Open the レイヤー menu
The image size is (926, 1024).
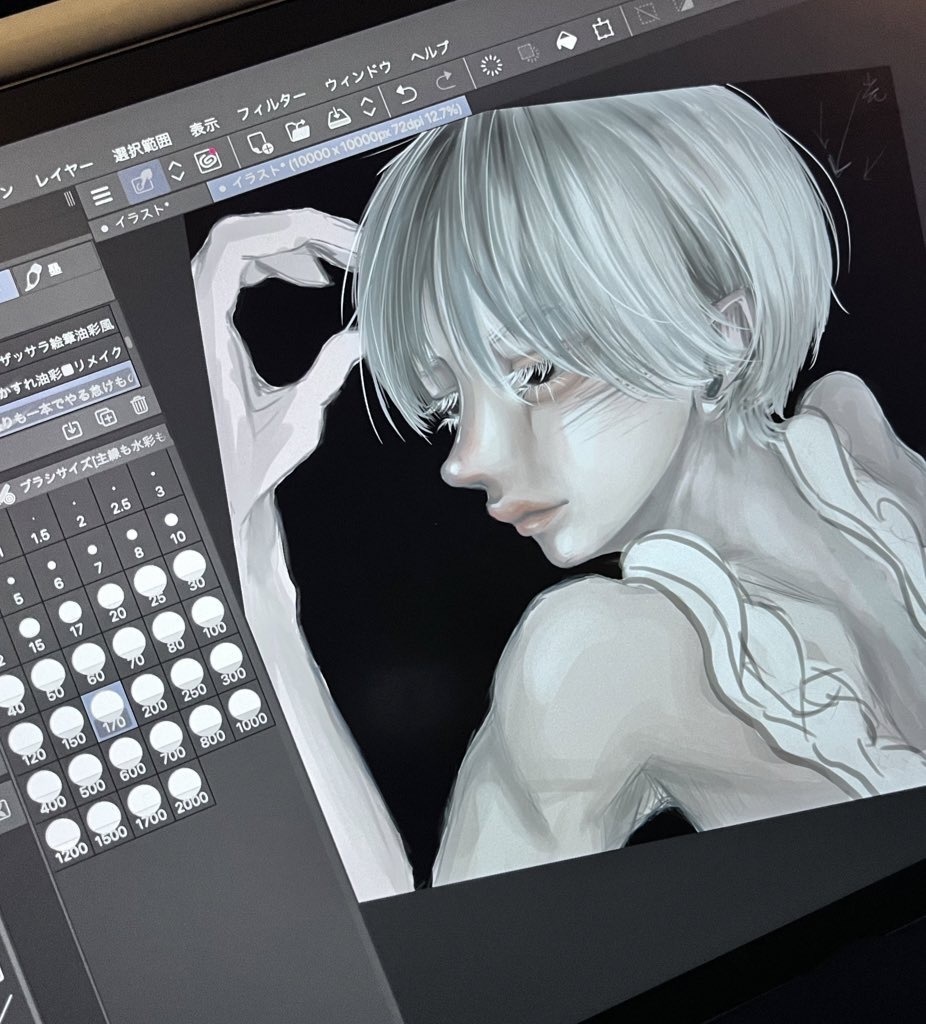(64, 172)
